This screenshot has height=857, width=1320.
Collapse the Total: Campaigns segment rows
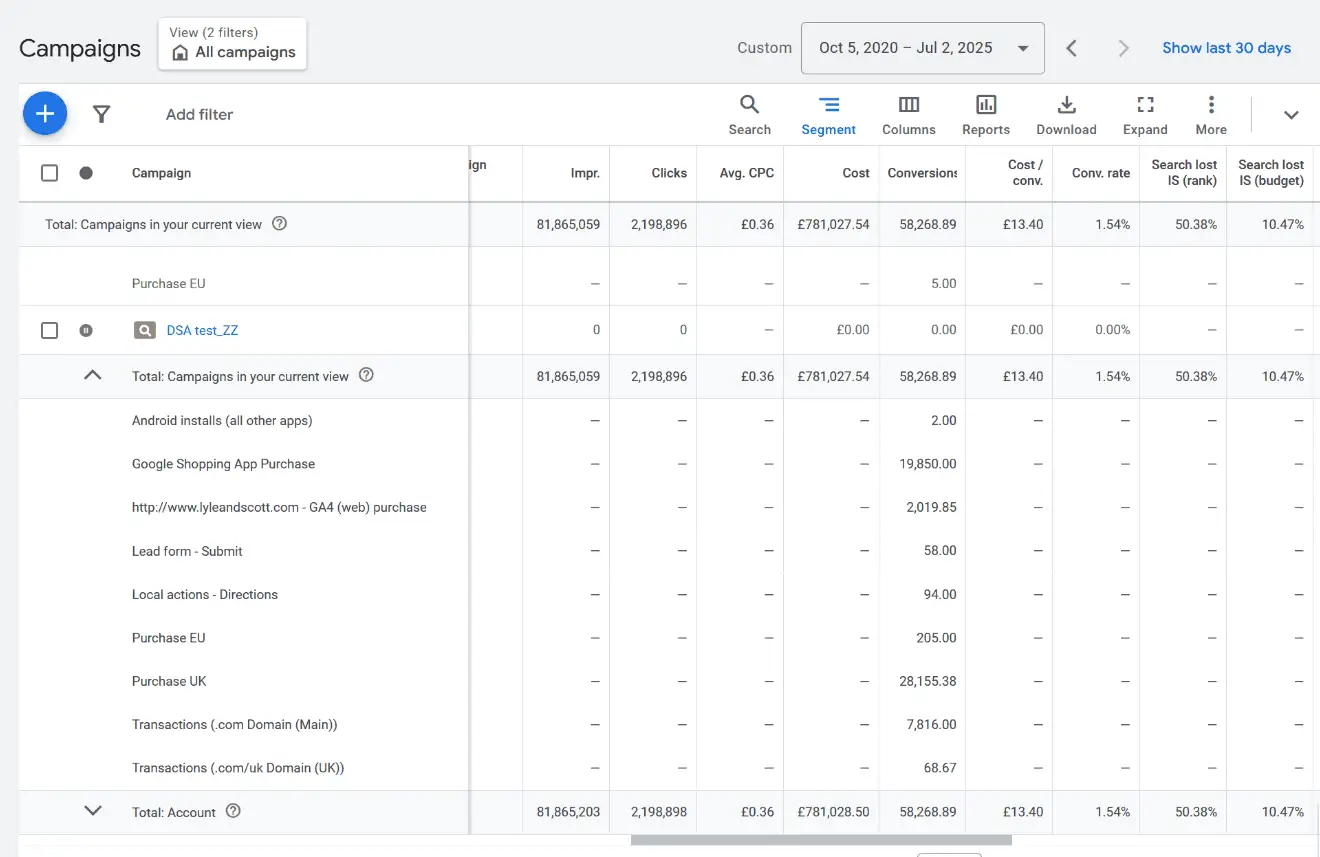92,375
